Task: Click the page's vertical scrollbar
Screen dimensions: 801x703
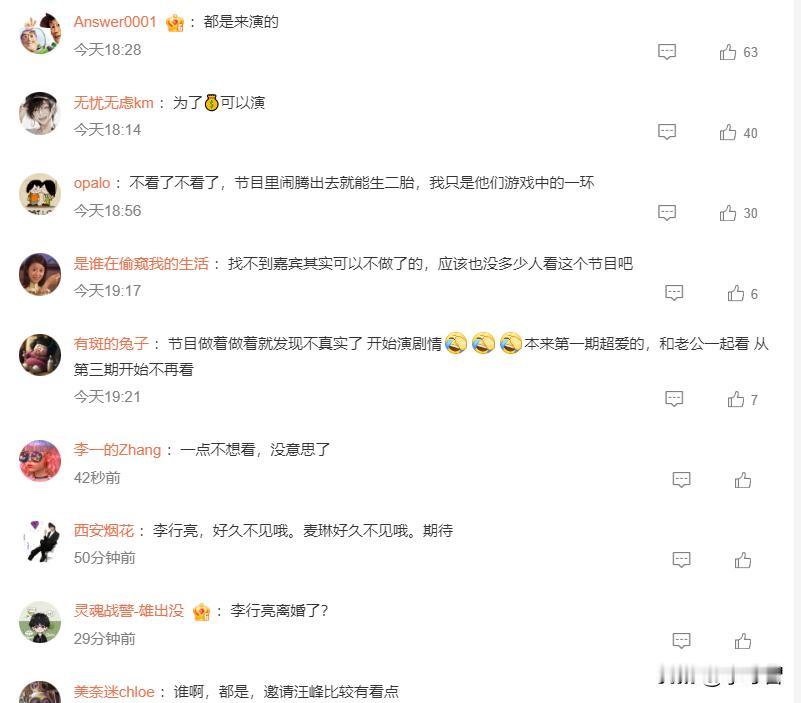Action: pos(797,352)
